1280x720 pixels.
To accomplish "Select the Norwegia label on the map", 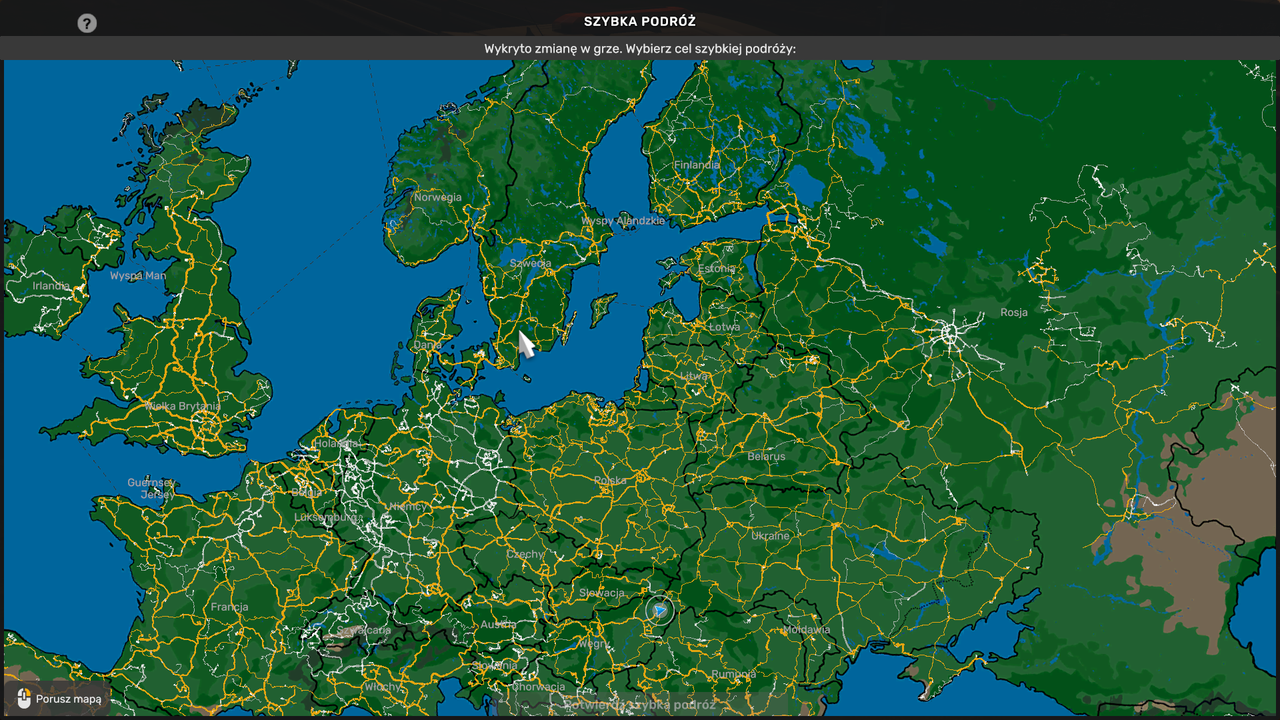I will tap(438, 197).
